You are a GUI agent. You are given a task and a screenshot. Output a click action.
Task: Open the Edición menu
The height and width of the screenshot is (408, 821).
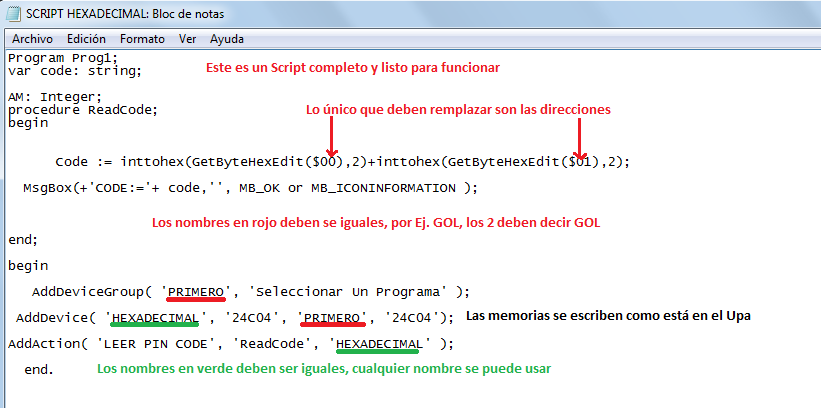[x=86, y=39]
